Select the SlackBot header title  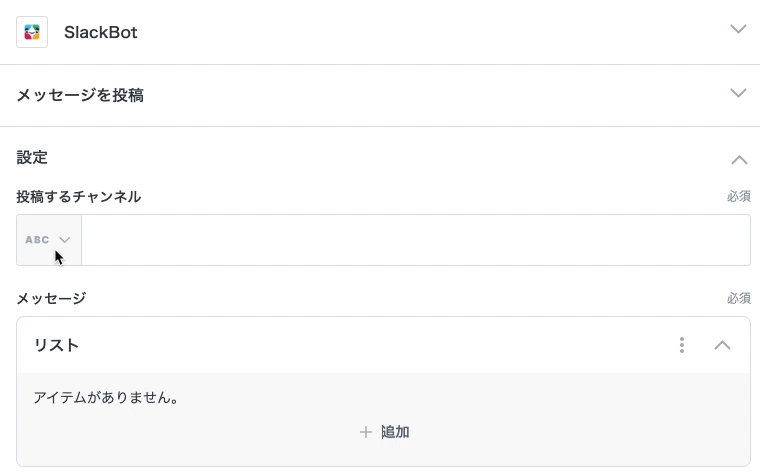(101, 32)
